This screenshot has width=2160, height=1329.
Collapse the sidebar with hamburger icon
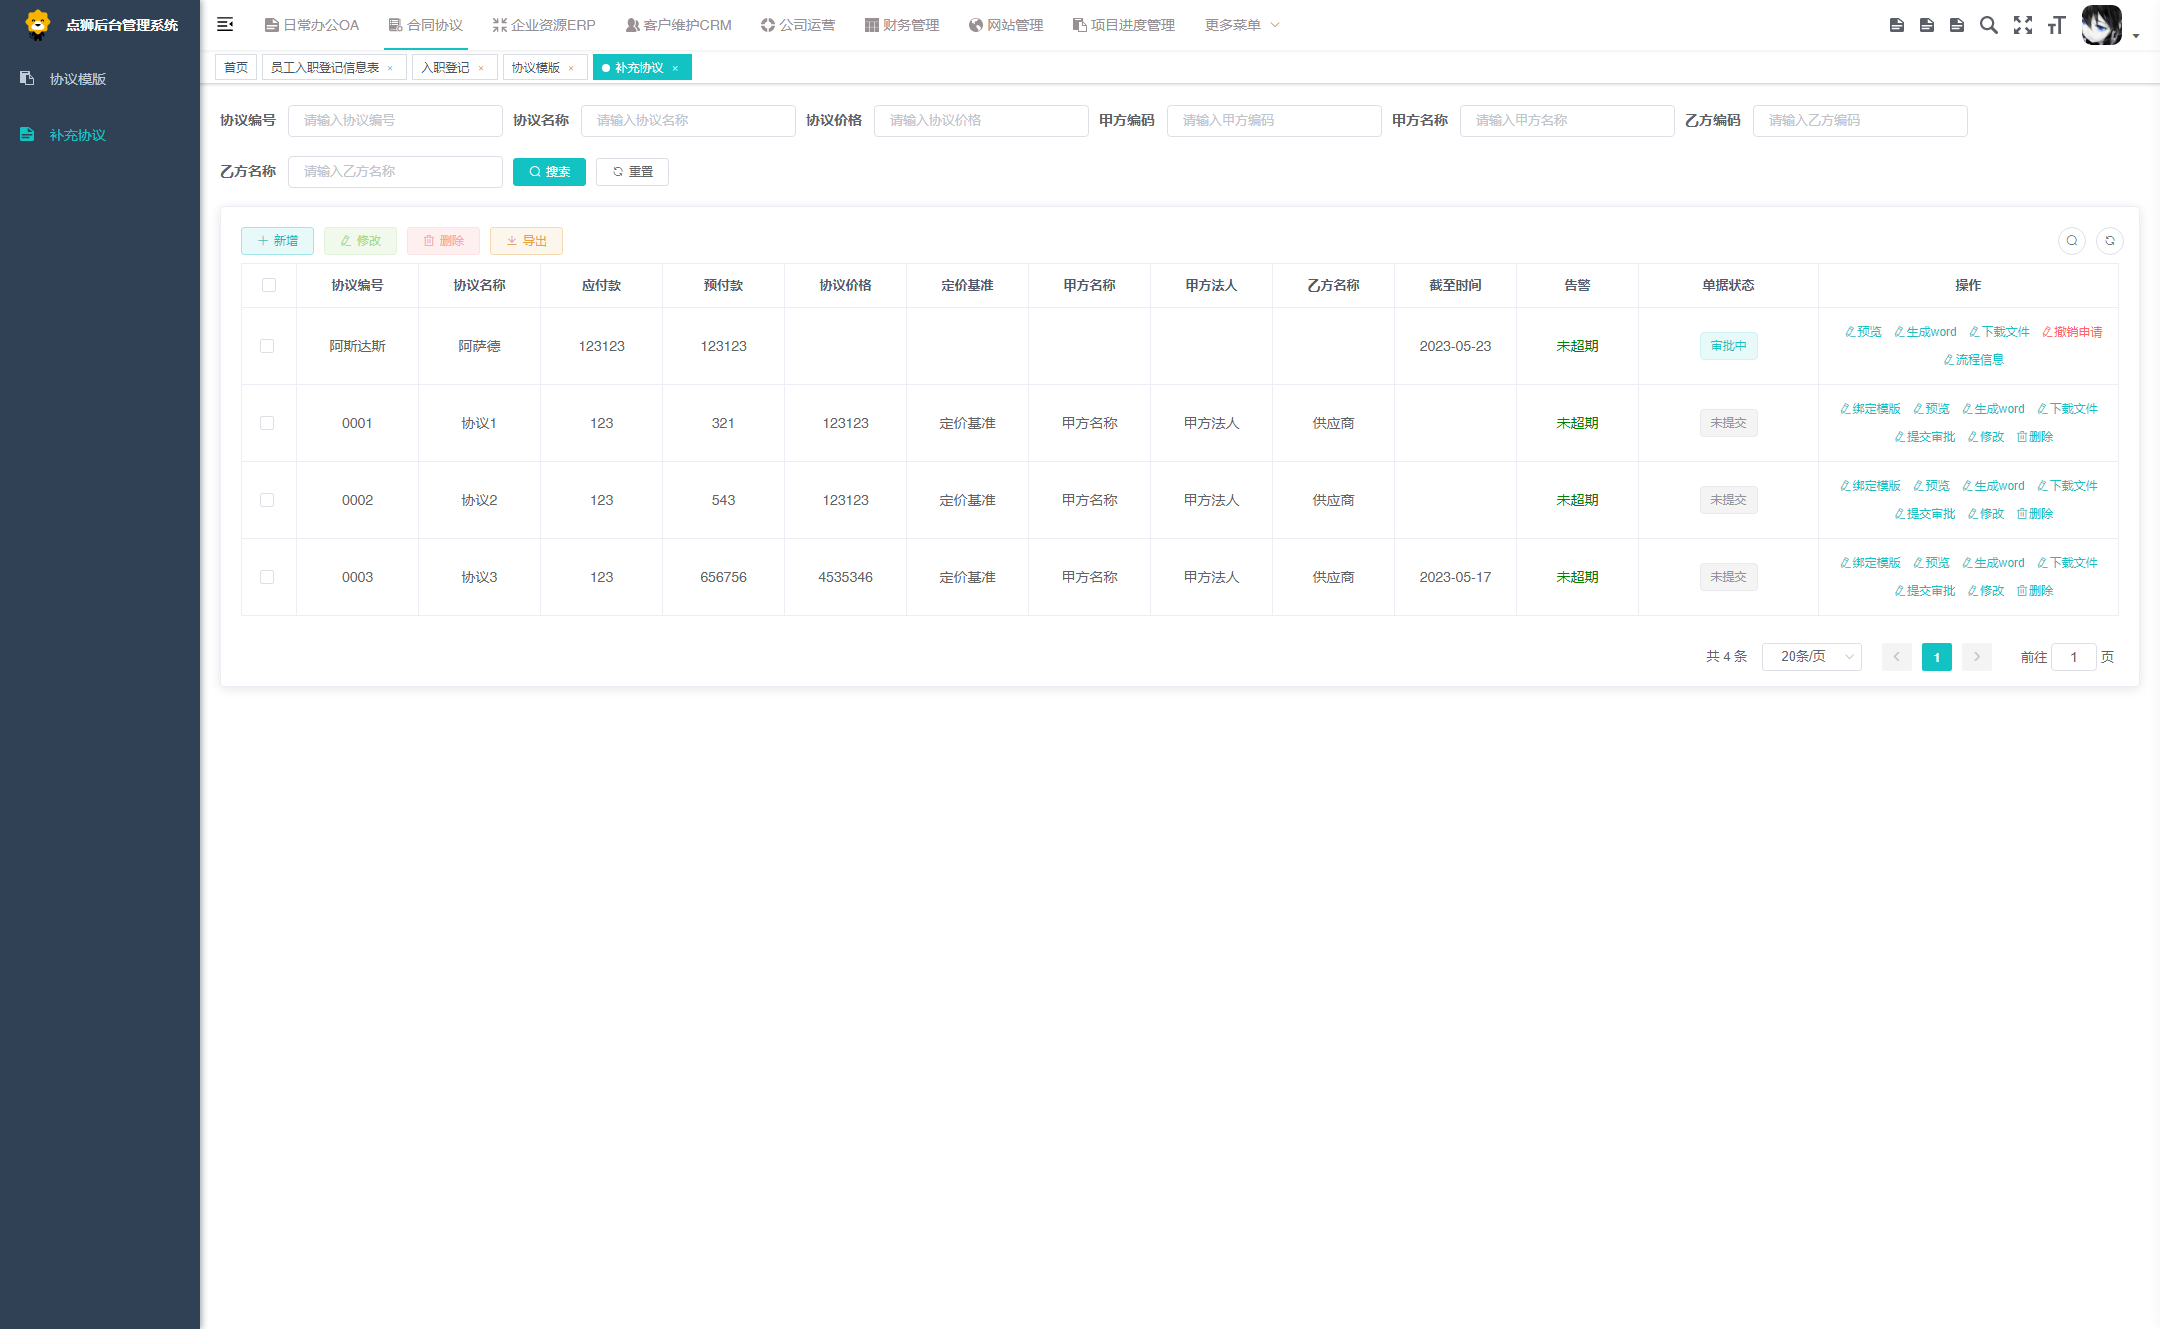[225, 25]
